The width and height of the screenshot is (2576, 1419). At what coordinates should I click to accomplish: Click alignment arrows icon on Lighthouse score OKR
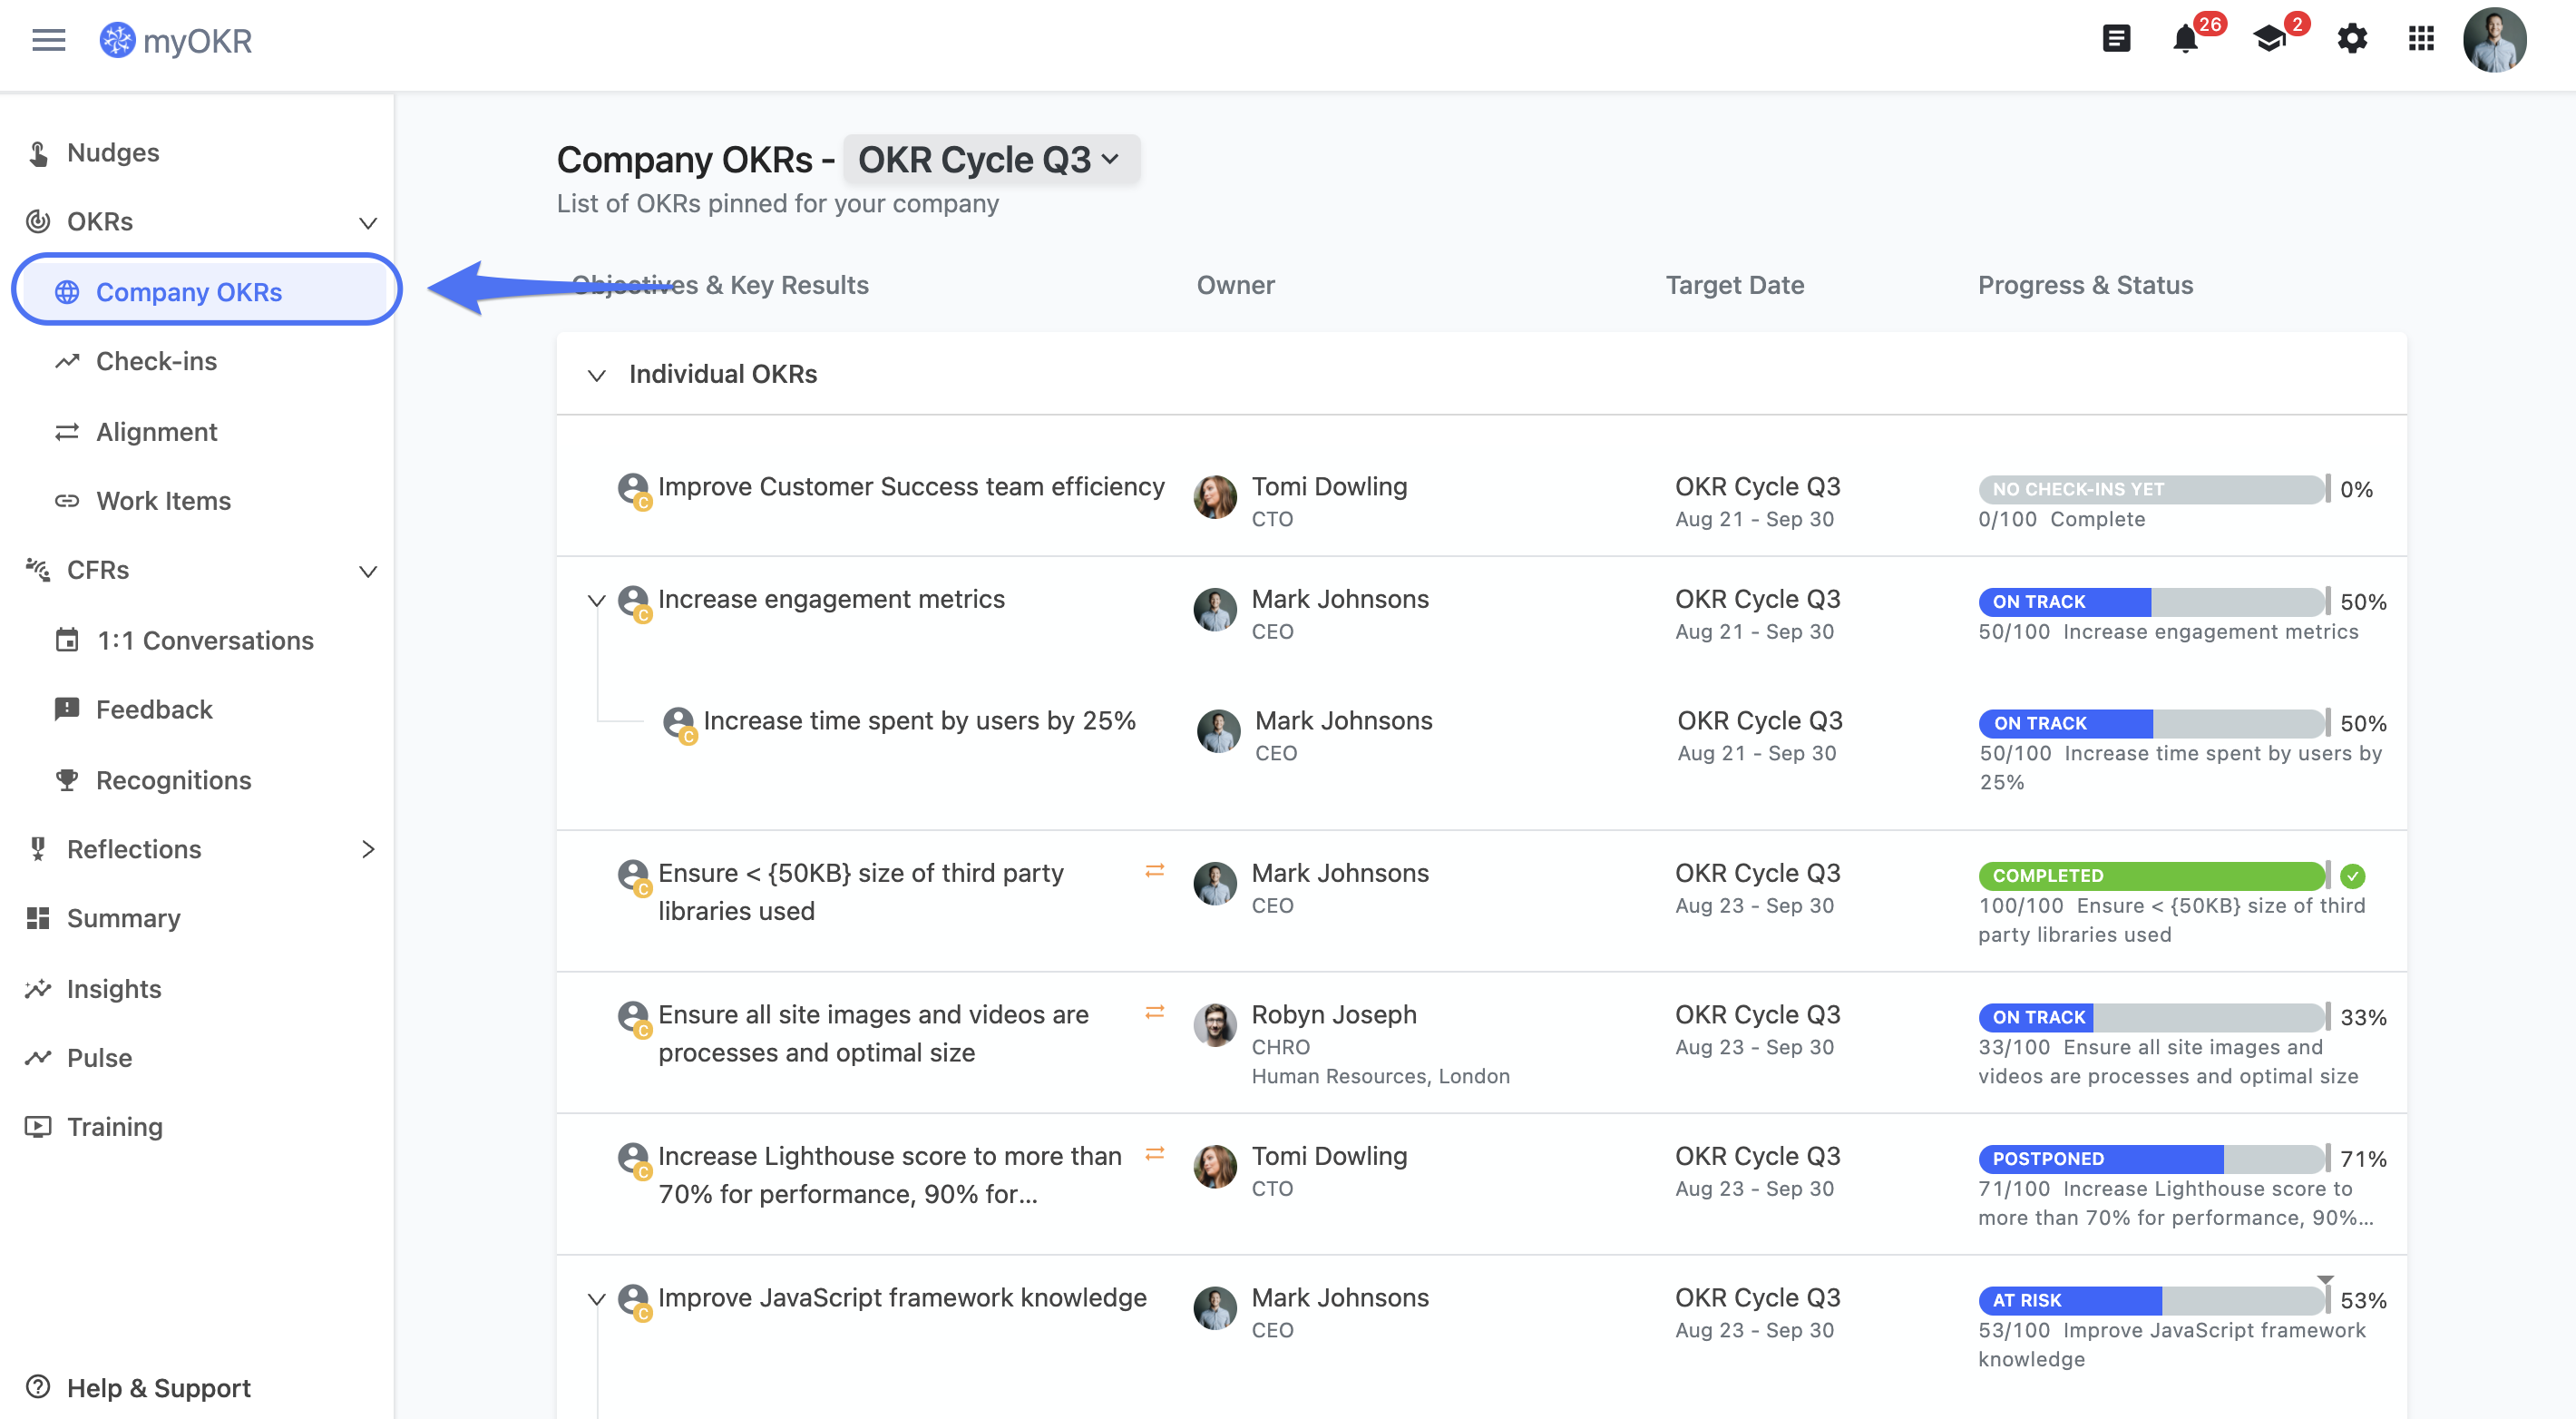click(1154, 1154)
